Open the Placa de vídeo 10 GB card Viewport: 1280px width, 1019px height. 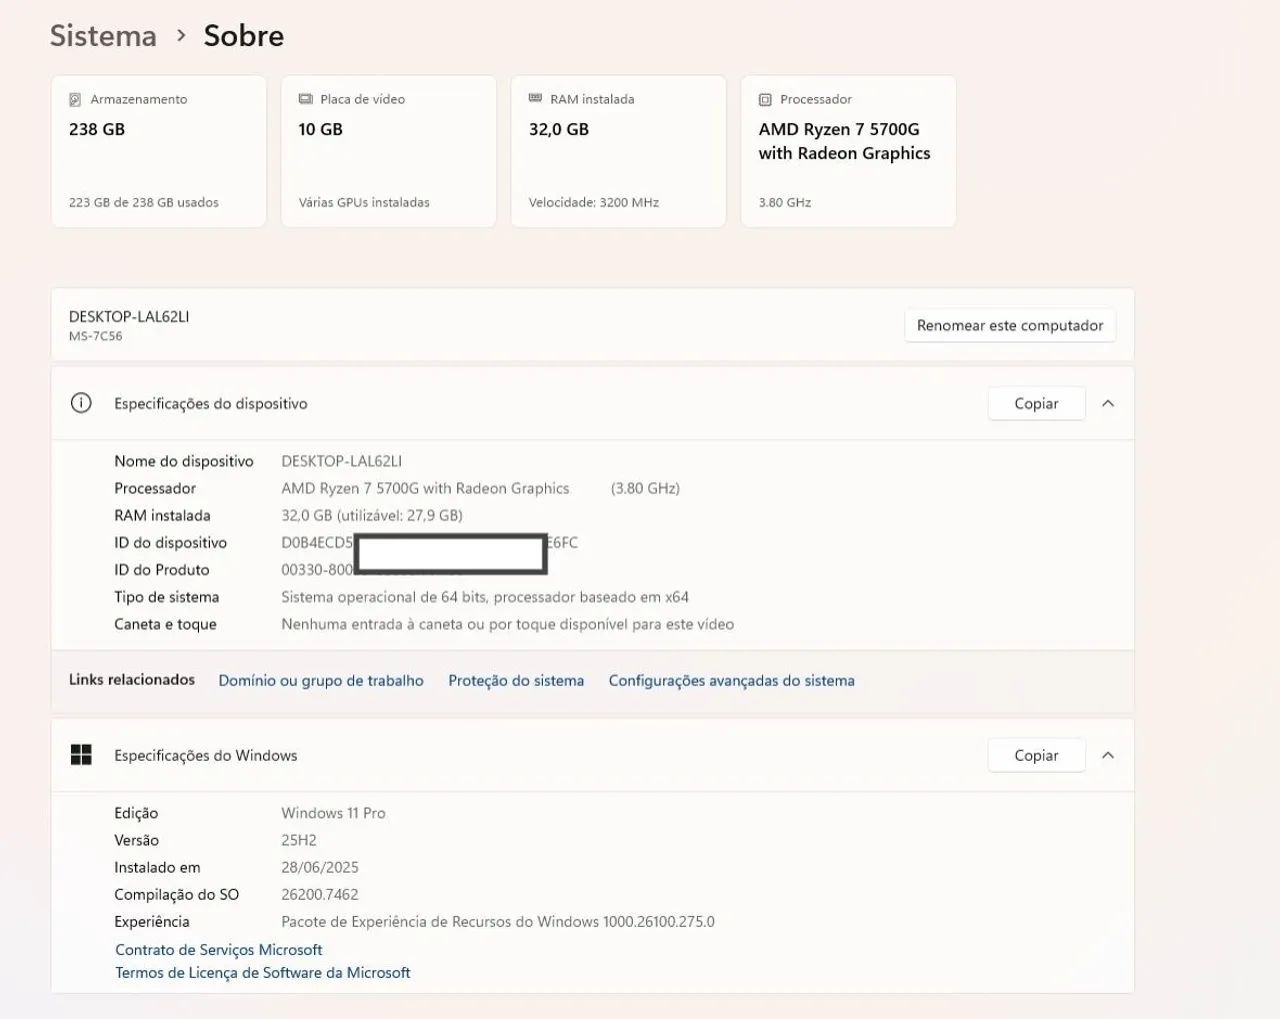pyautogui.click(x=389, y=151)
